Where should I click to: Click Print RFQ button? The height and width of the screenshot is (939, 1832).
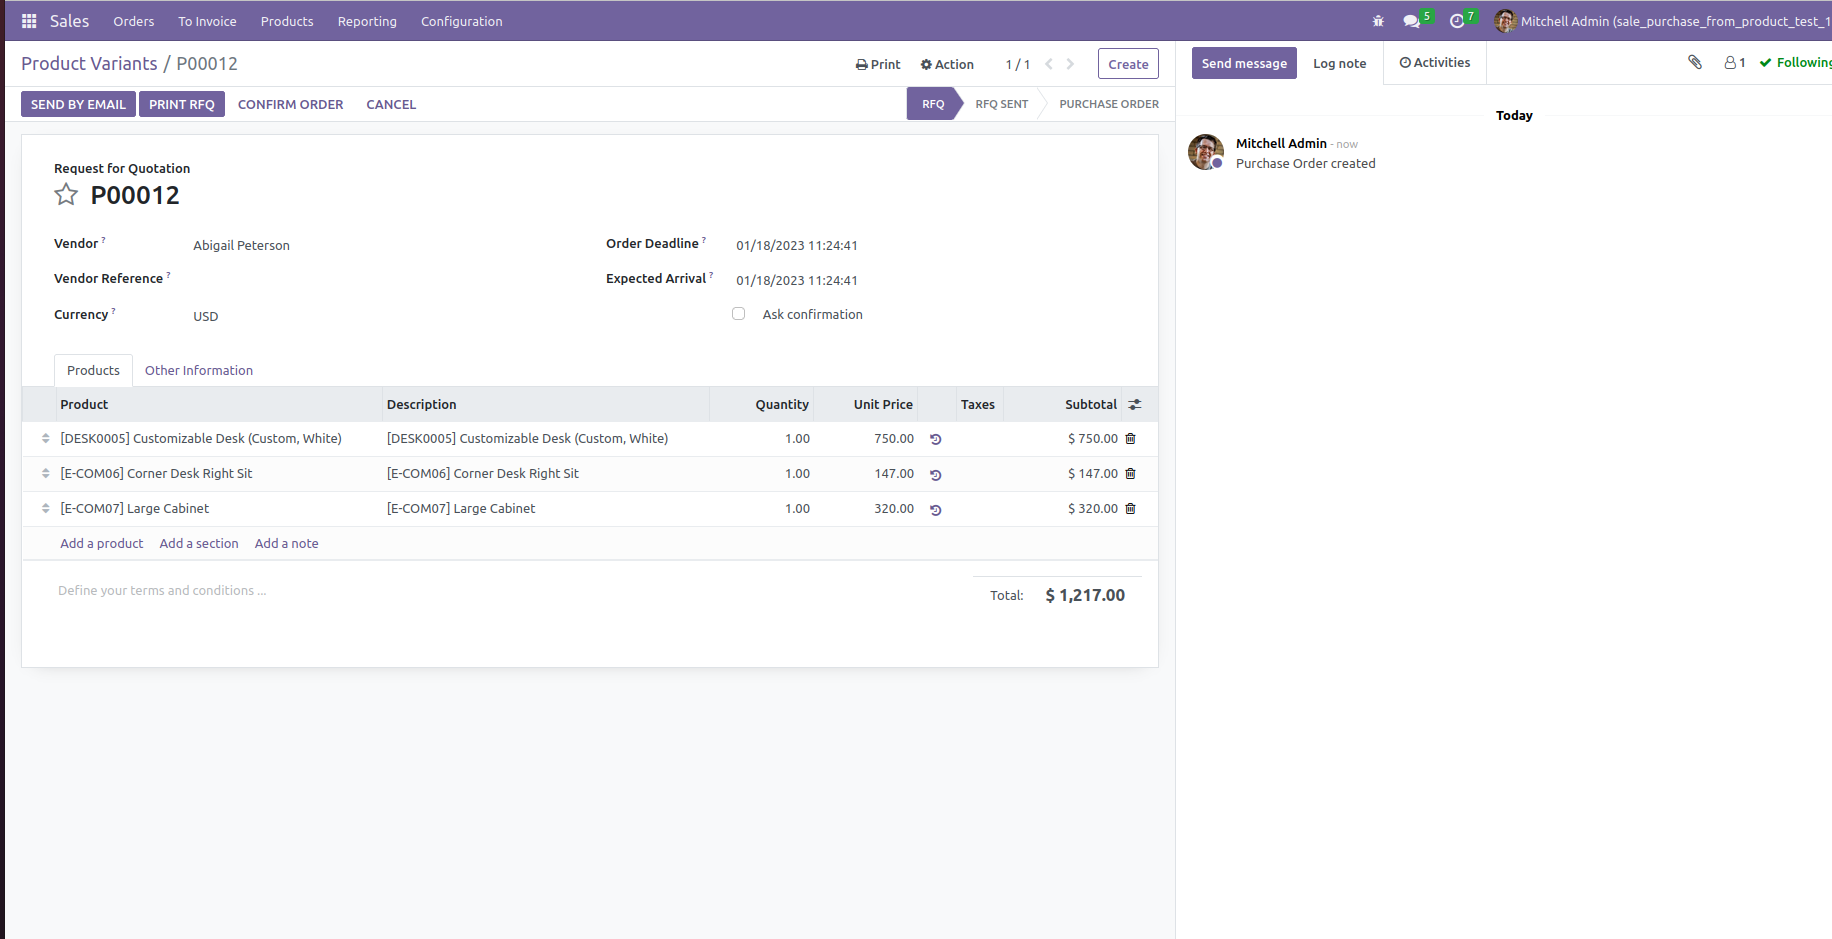(x=182, y=105)
